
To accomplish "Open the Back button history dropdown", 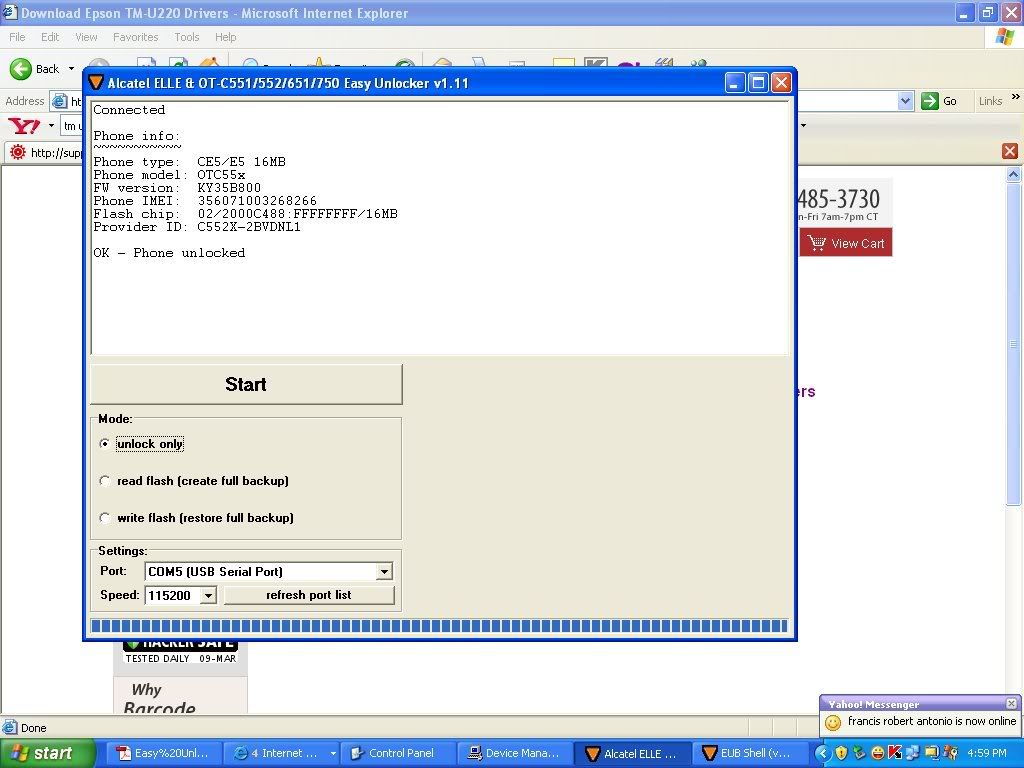I will (x=71, y=69).
